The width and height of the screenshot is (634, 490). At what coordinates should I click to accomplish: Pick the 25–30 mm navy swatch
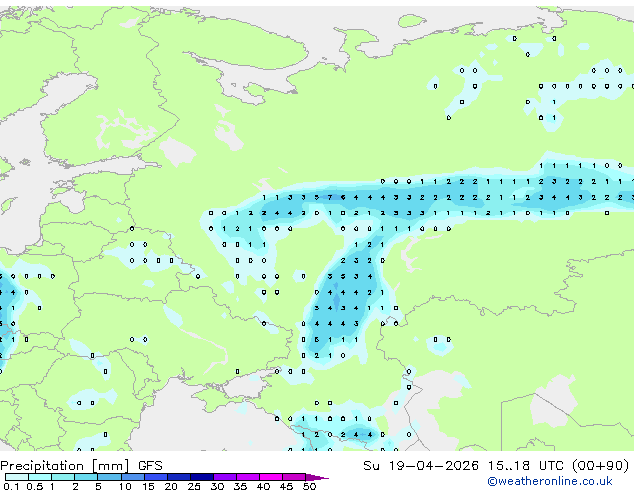pos(202,477)
